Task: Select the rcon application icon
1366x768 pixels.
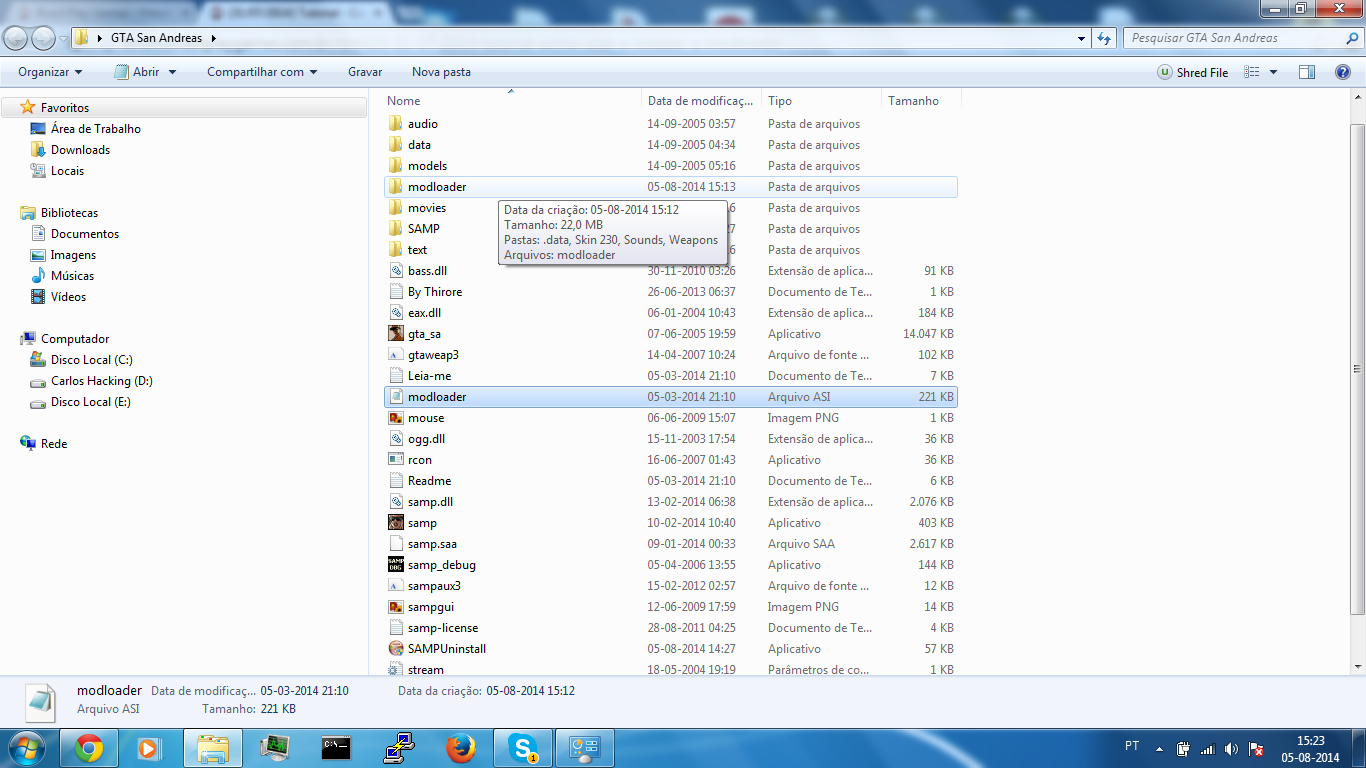Action: [x=396, y=460]
